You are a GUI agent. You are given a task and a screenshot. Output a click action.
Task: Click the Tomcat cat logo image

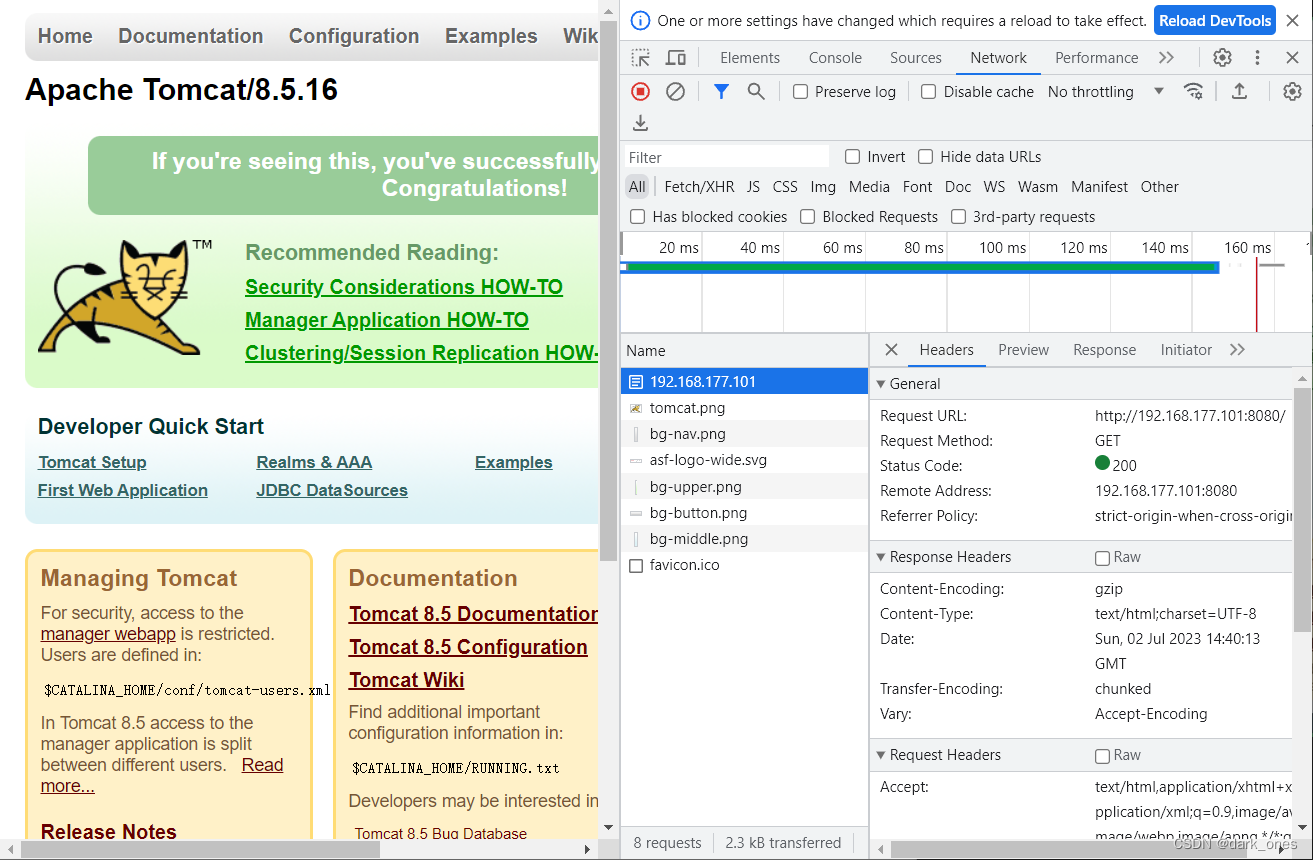click(124, 297)
